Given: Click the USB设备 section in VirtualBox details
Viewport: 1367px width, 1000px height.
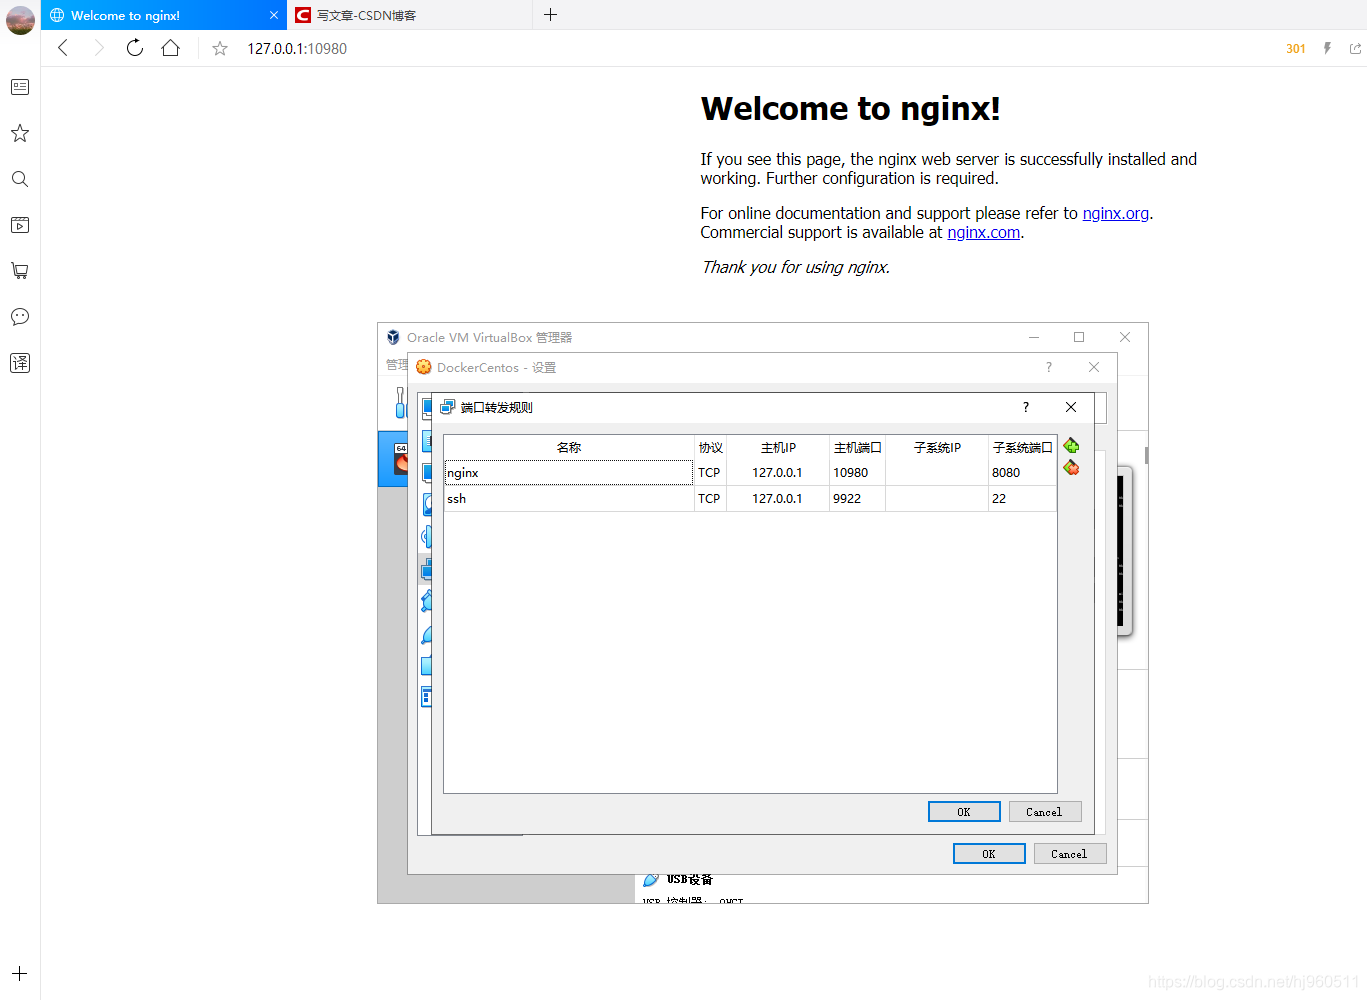Looking at the screenshot, I should coord(689,879).
